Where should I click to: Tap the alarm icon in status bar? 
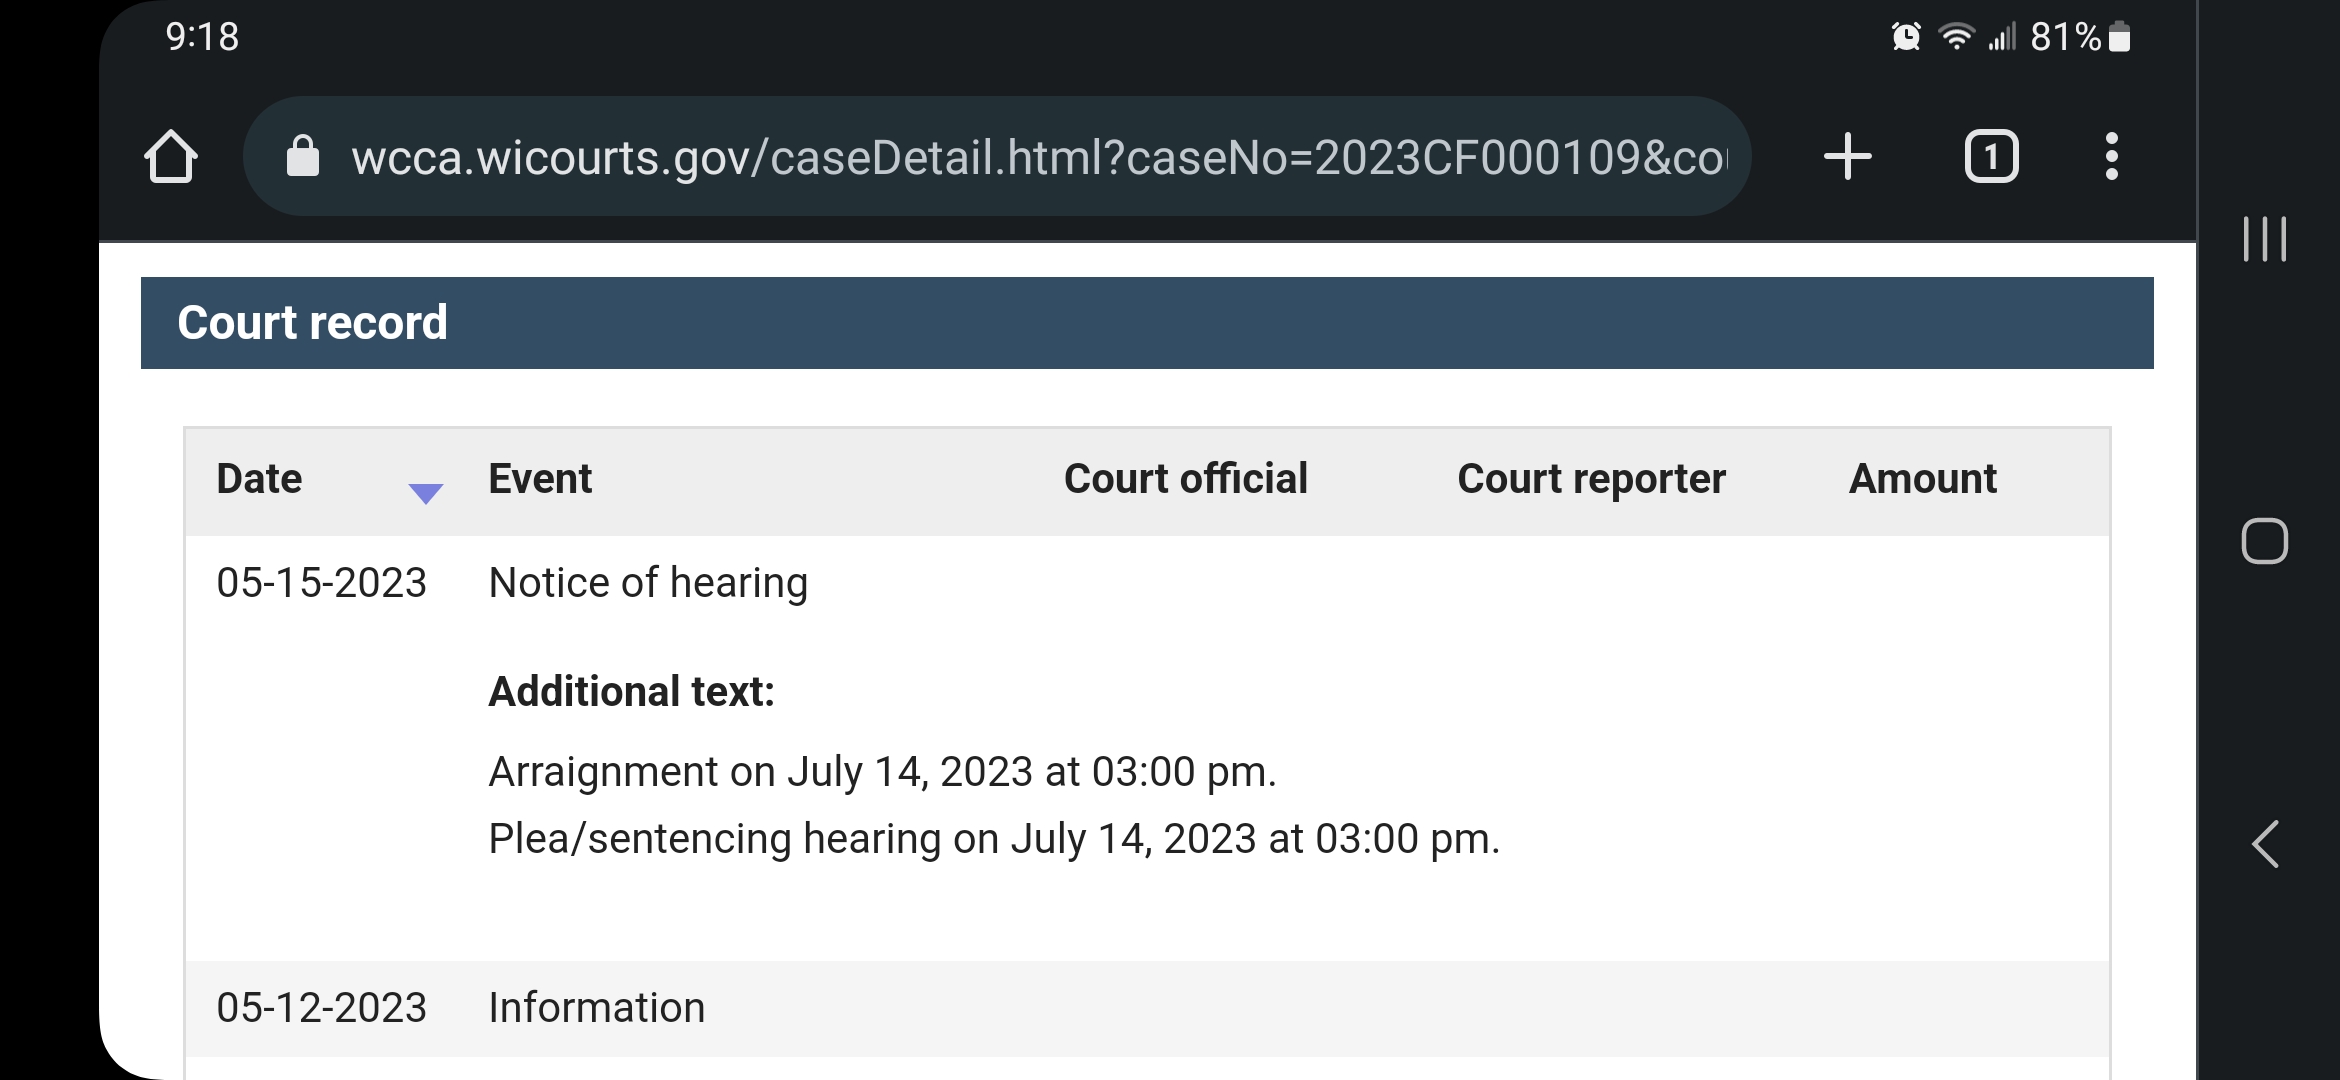point(1906,37)
